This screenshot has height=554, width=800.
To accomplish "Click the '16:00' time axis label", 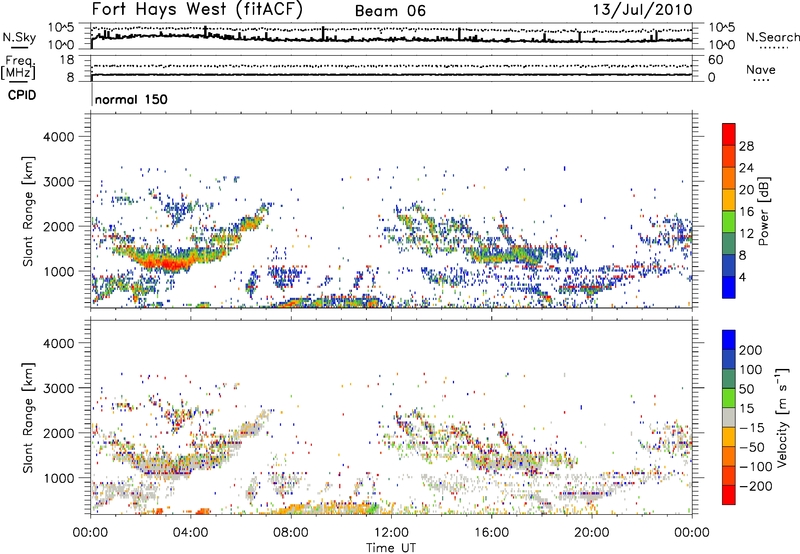I will point(491,533).
